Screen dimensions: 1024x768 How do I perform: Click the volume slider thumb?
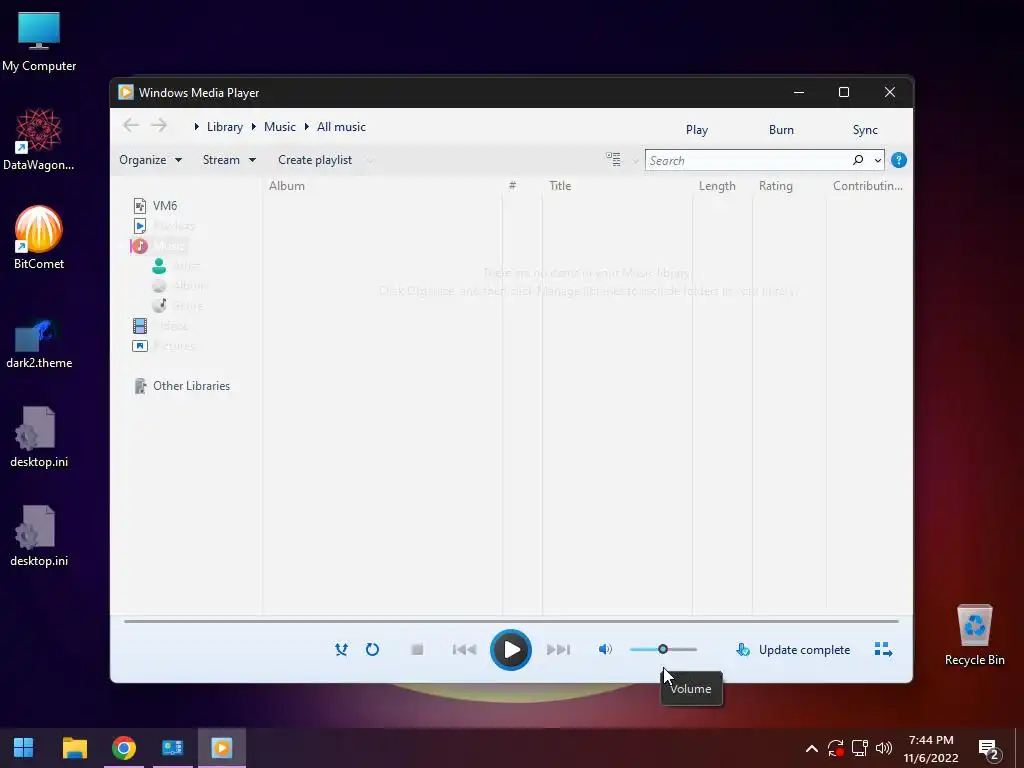point(663,649)
